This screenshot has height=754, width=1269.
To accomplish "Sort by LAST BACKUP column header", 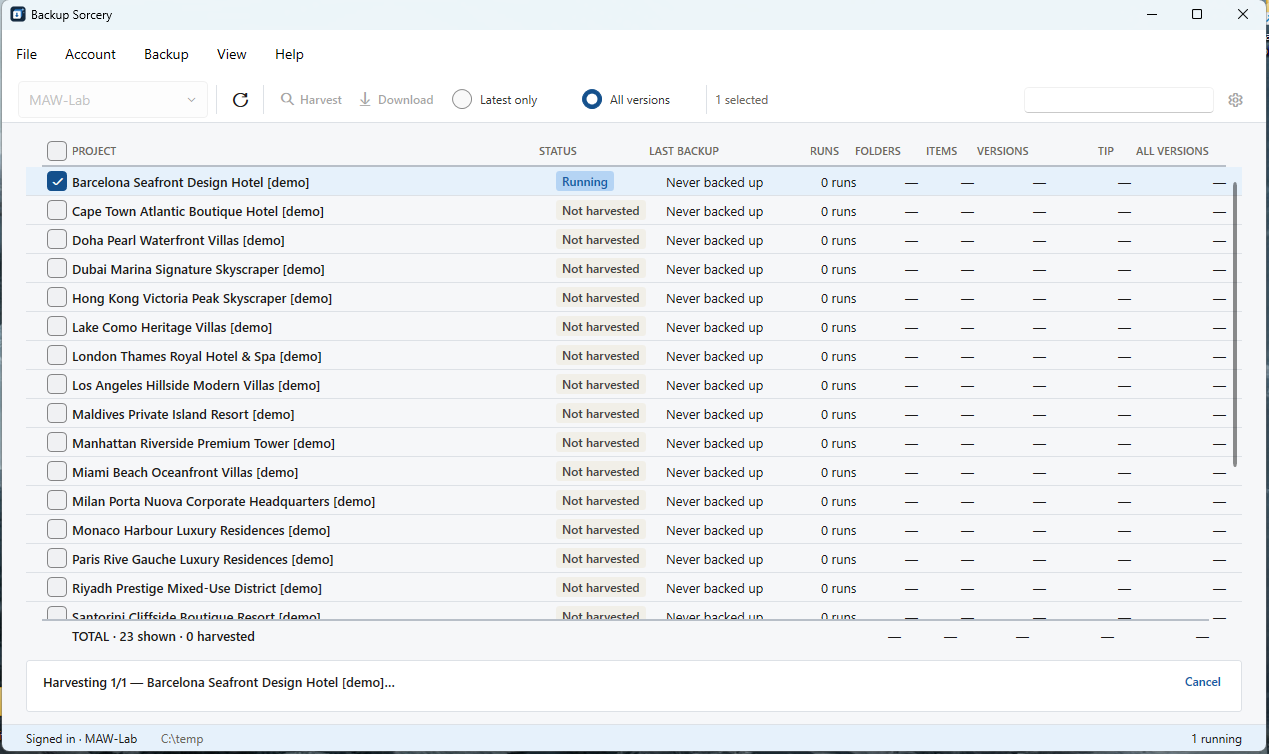I will pyautogui.click(x=684, y=151).
